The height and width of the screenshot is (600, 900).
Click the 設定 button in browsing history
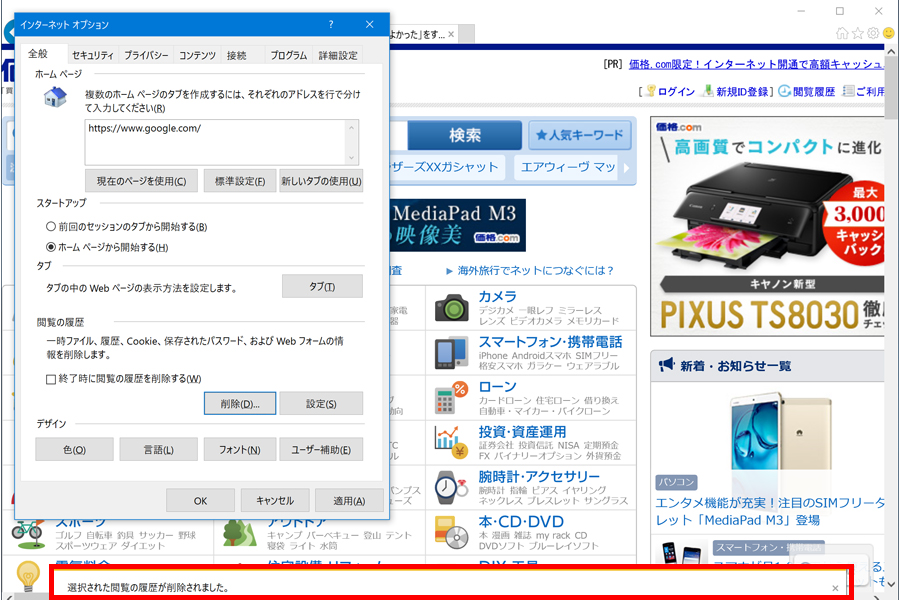coord(321,404)
